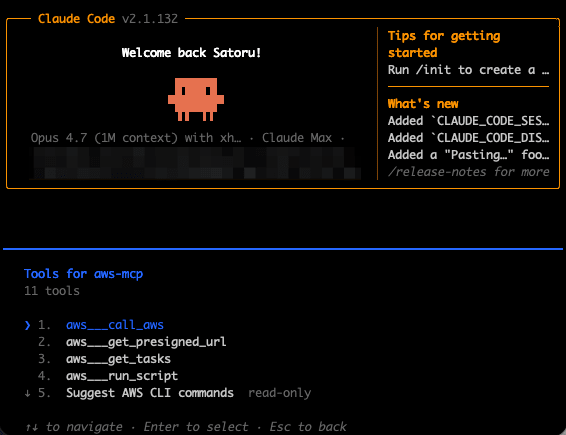The height and width of the screenshot is (435, 566).
Task: Click the ↑↓ to navigate hint
Action: click(74, 427)
